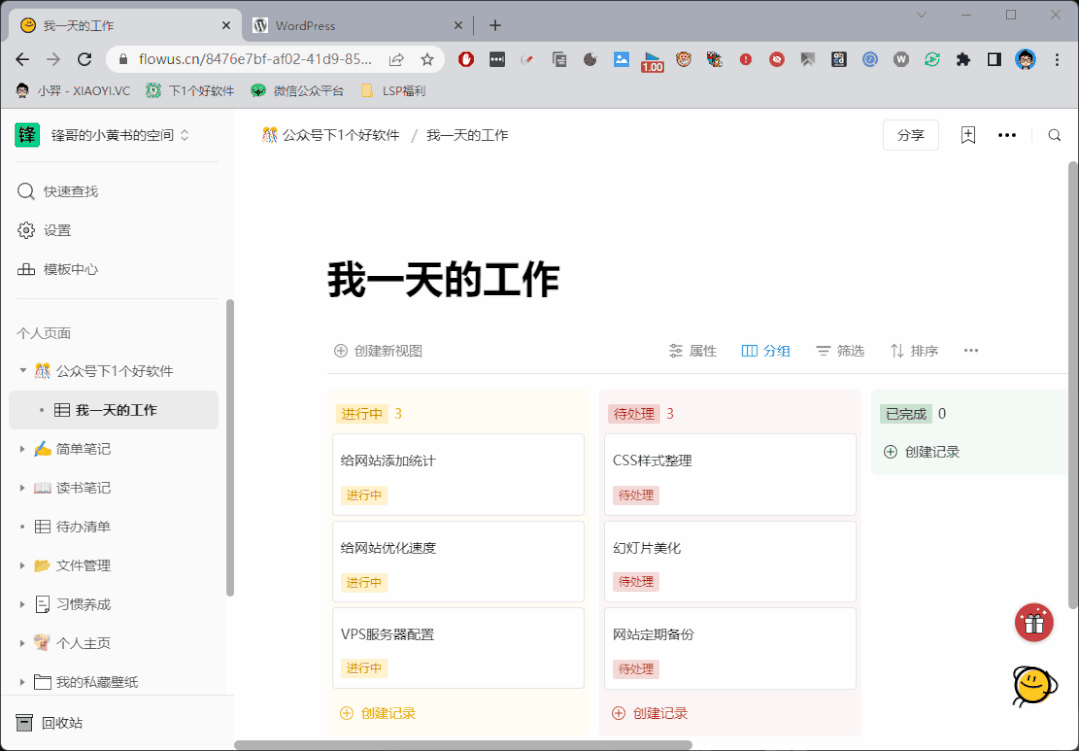This screenshot has width=1079, height=751.
Task: Expand the 简单笔记 tree item
Action: tap(23, 449)
